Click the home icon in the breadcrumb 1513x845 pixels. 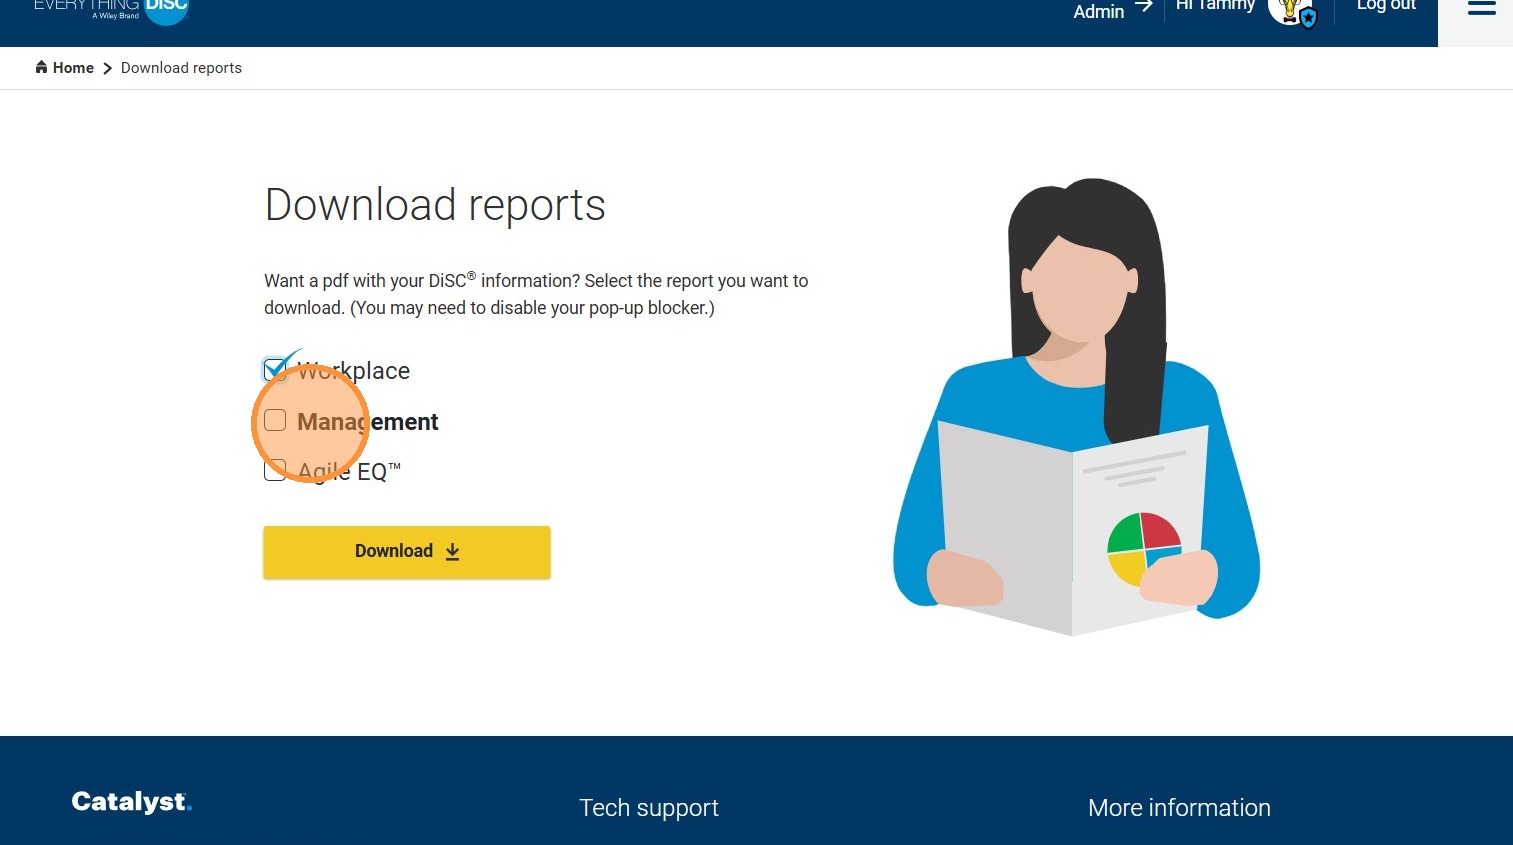pos(41,67)
